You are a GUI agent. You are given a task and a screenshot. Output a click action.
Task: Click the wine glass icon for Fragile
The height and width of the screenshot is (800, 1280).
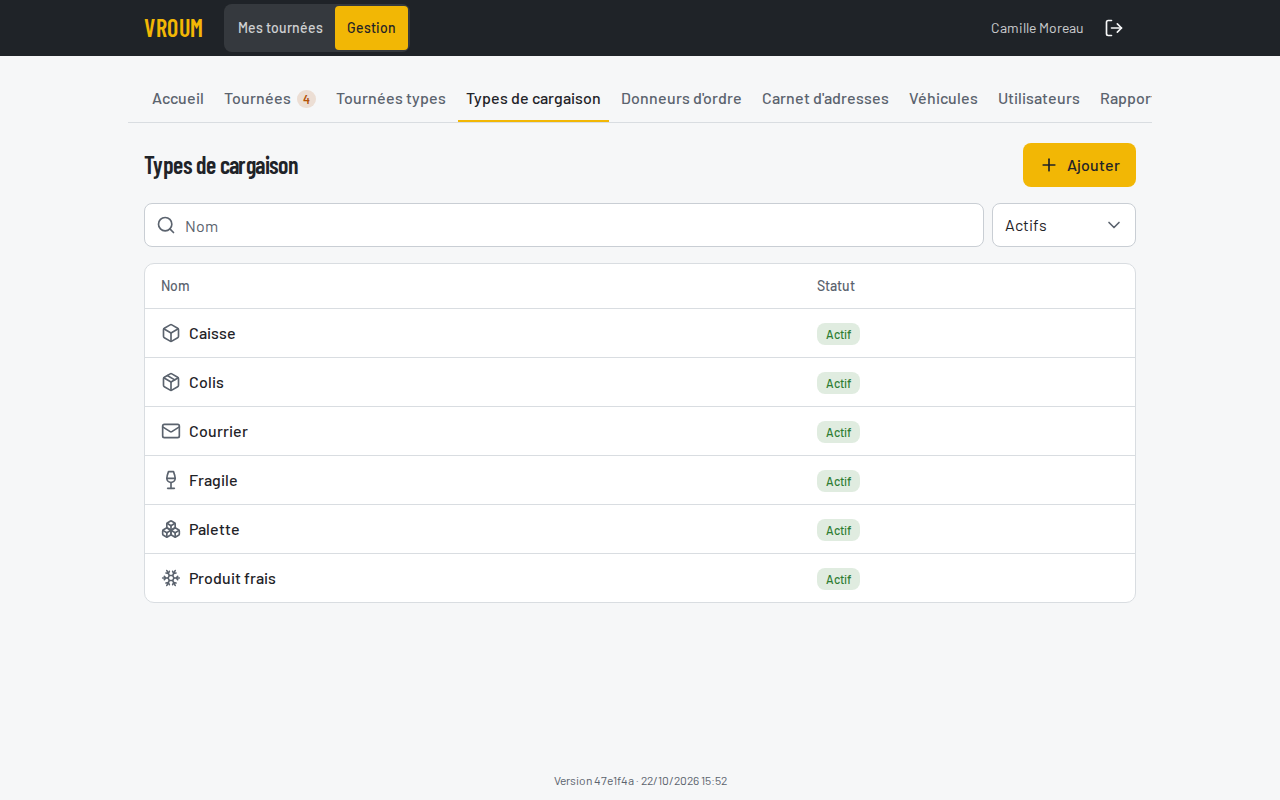171,480
